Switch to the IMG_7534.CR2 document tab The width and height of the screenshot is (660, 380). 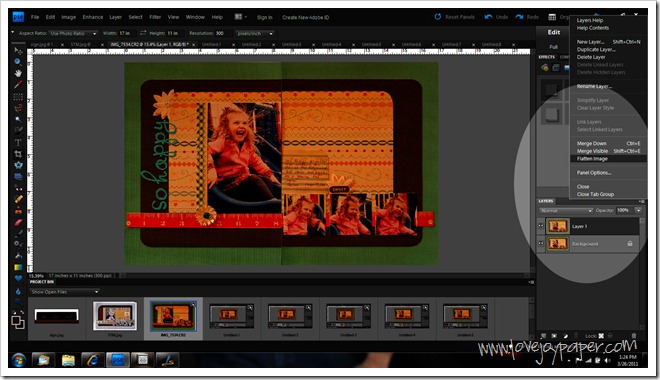pyautogui.click(x=149, y=44)
